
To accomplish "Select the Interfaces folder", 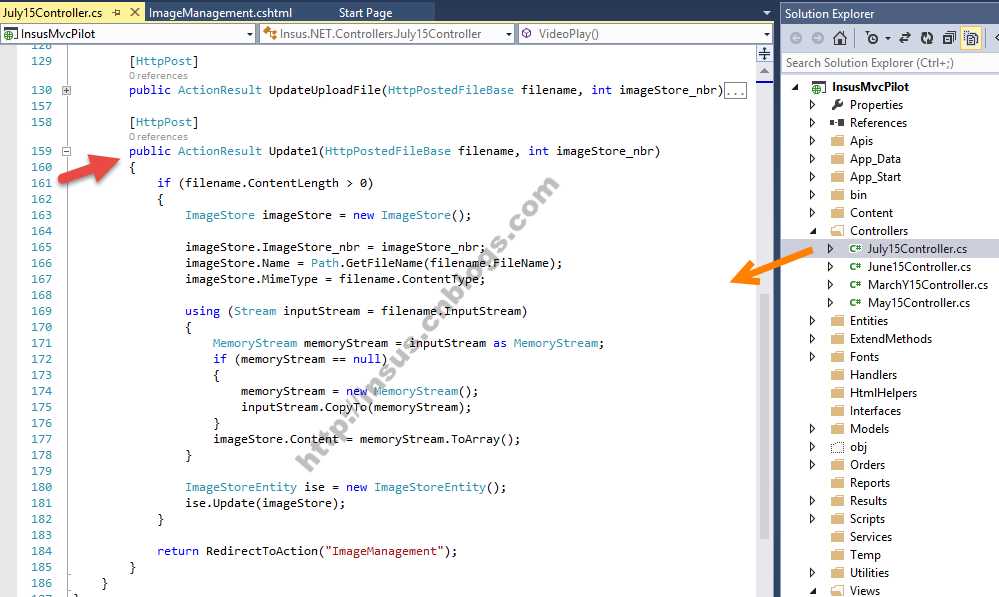I will point(875,411).
